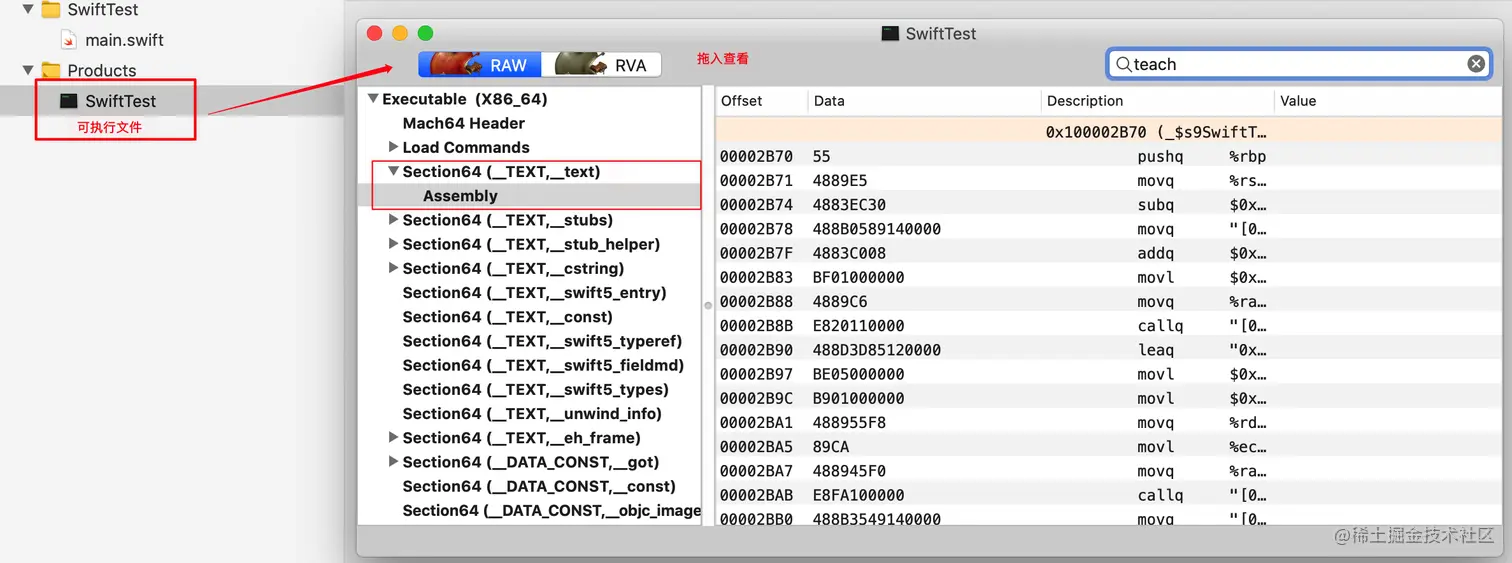Click the terminal icon in window title
Image resolution: width=1512 pixels, height=563 pixels.
890,33
